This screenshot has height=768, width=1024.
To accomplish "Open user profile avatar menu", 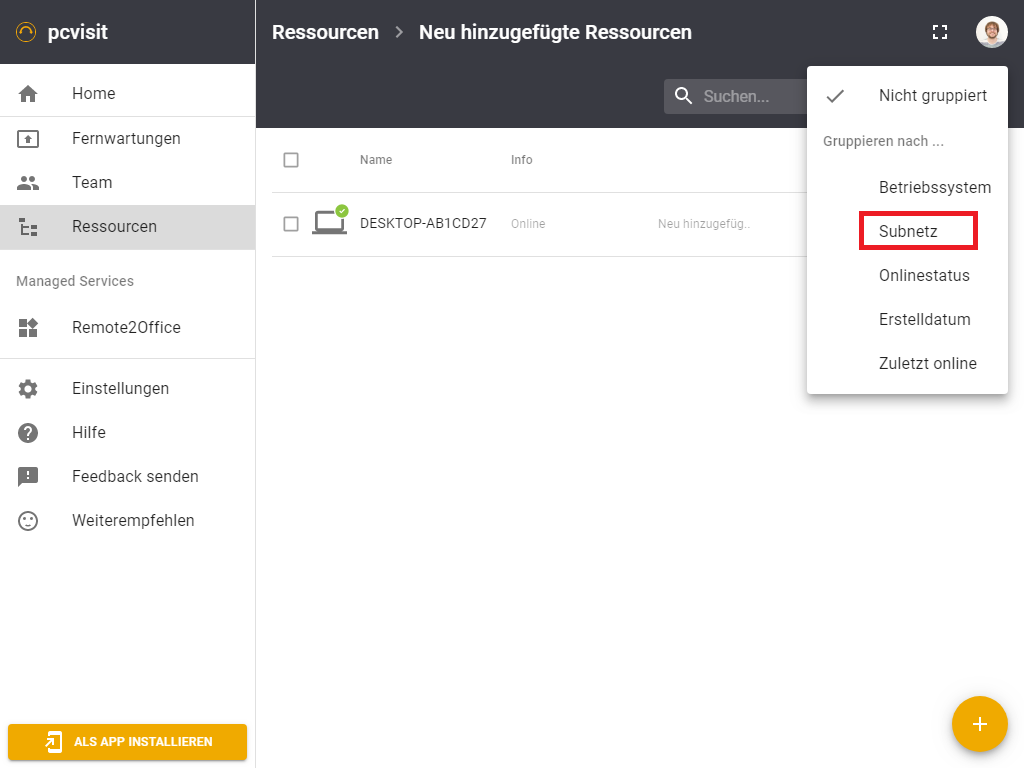I will (x=991, y=32).
